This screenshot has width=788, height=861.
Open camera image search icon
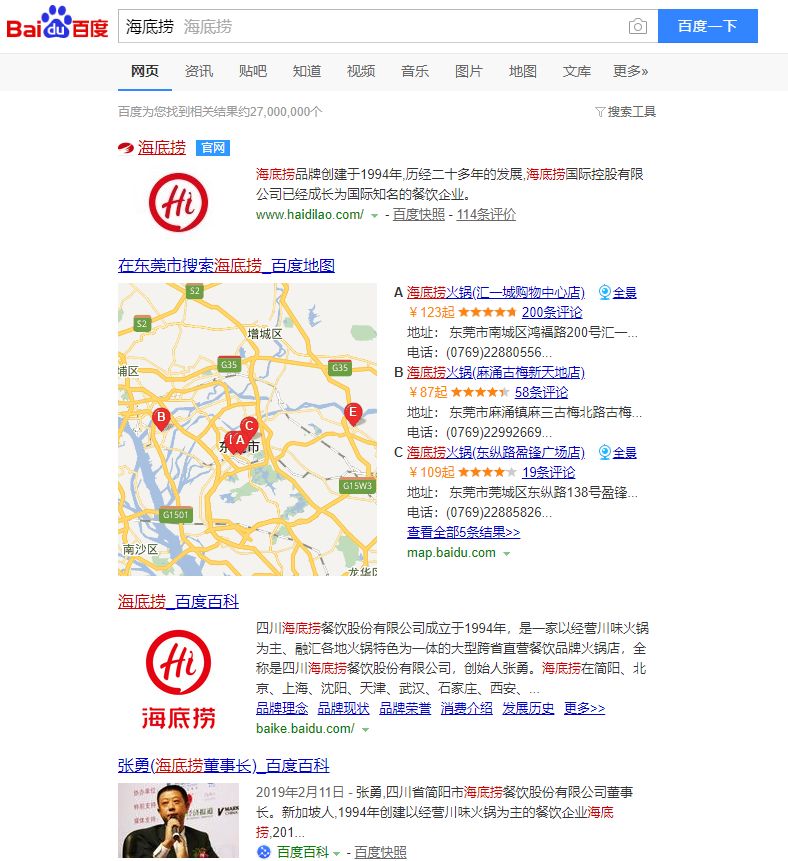(x=638, y=26)
